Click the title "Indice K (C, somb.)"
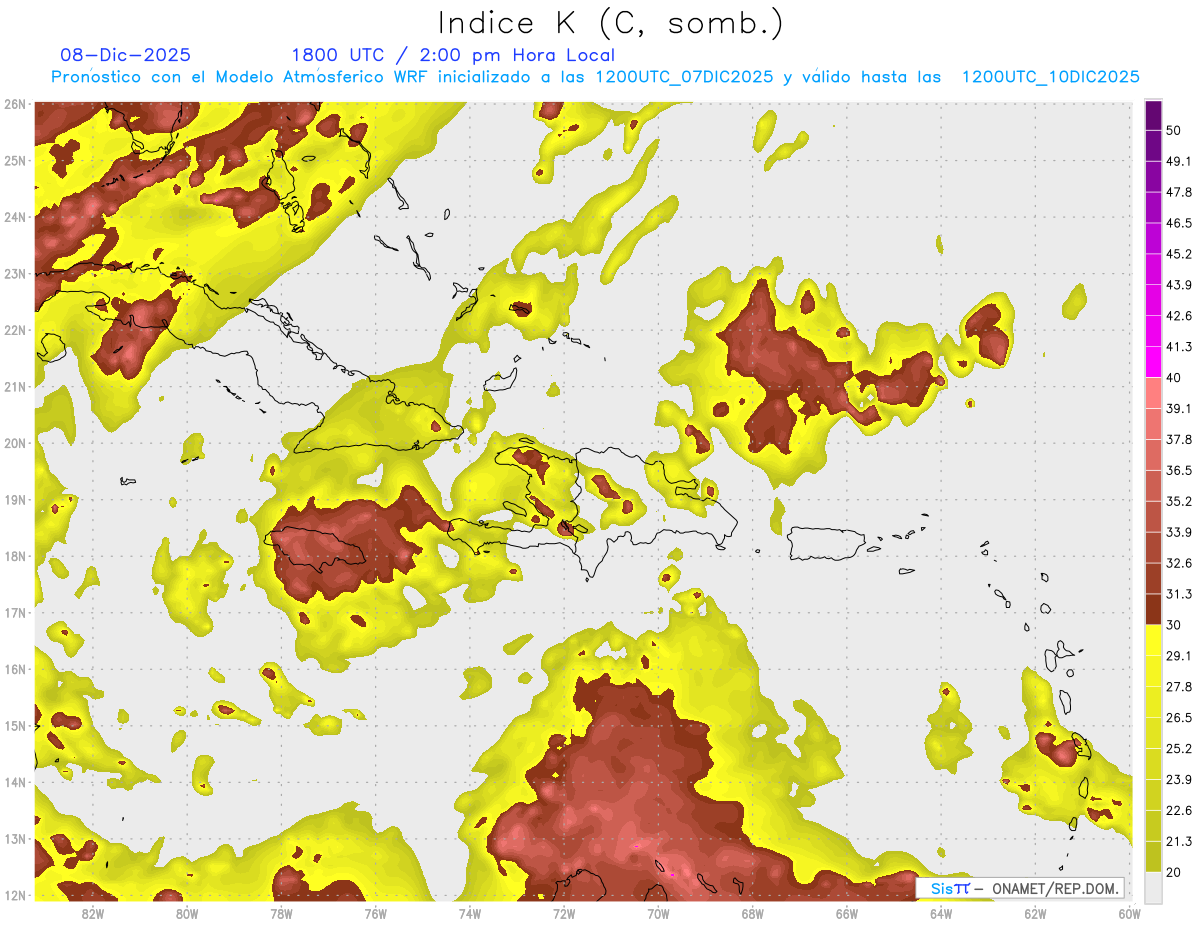This screenshot has height=927, width=1200. coord(611,23)
